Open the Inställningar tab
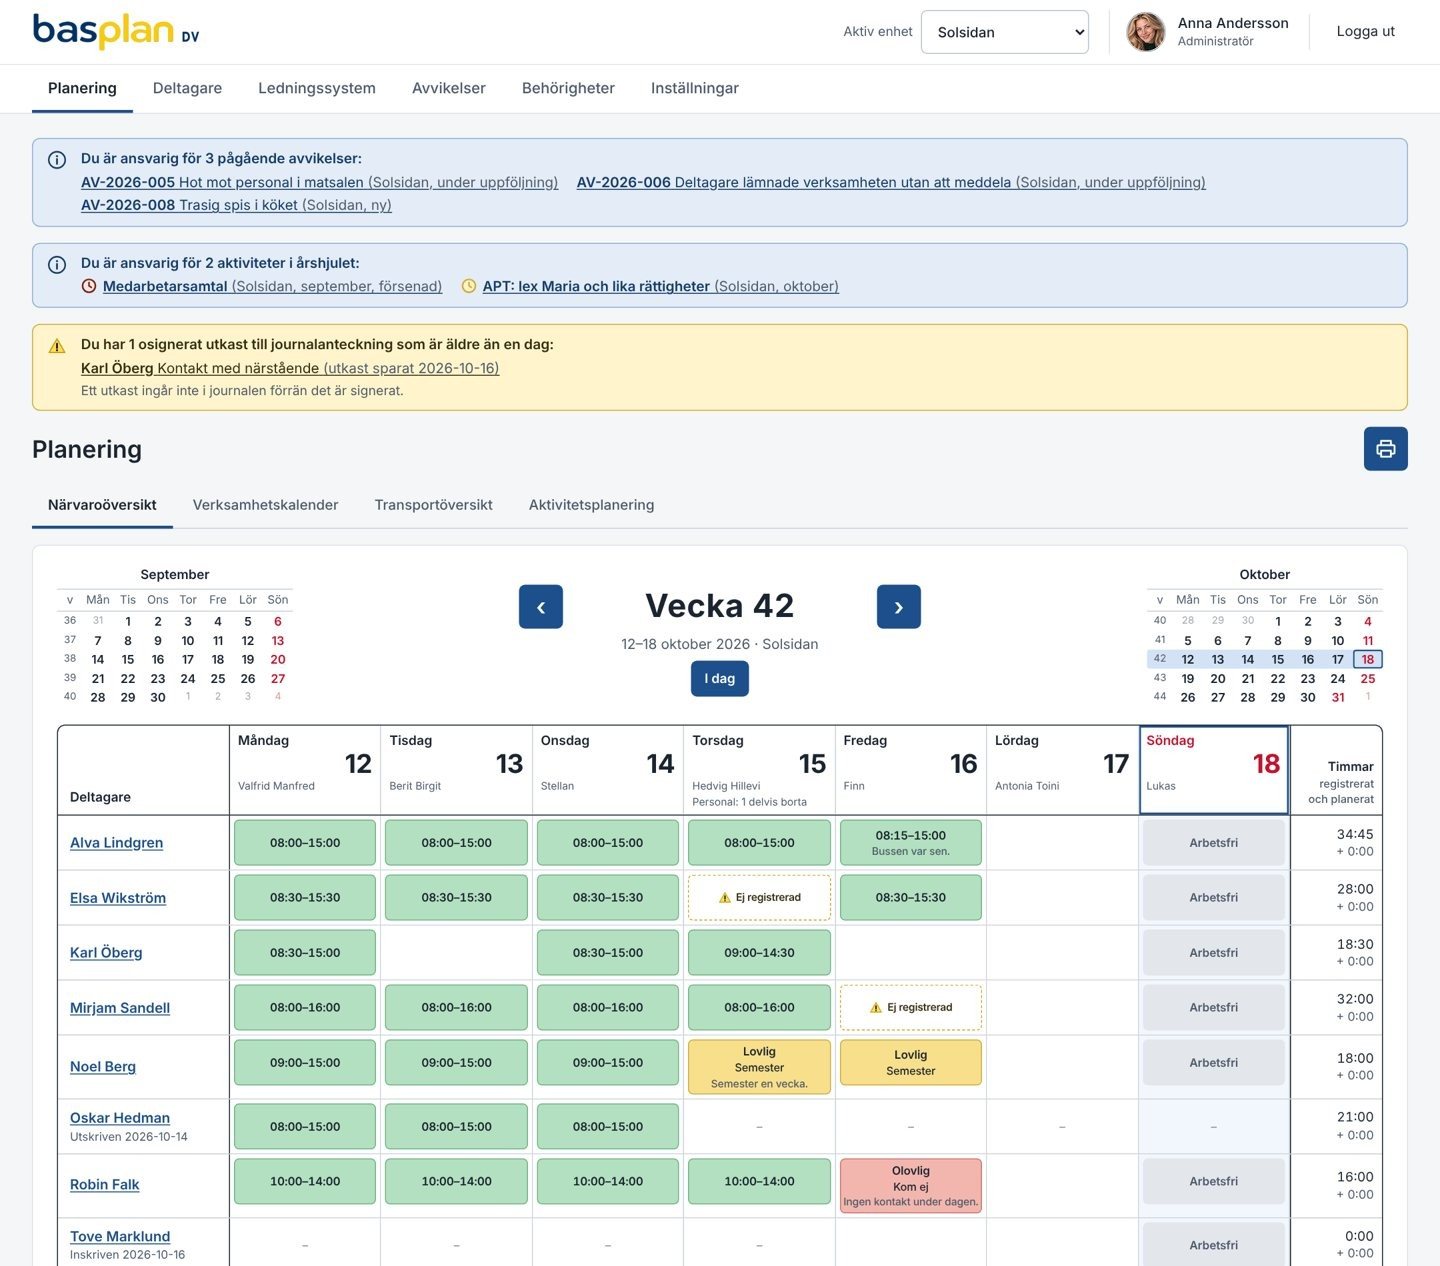1440x1266 pixels. (695, 88)
